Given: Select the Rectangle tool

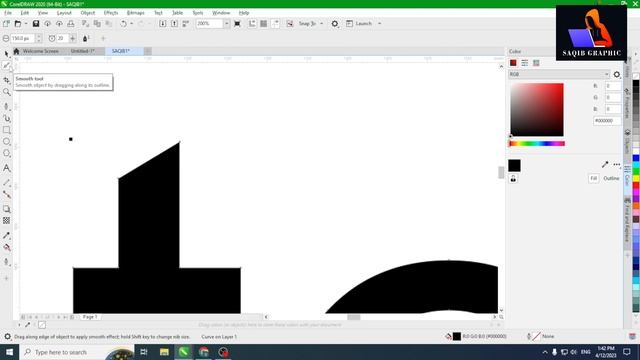Looking at the screenshot, I should 7,130.
